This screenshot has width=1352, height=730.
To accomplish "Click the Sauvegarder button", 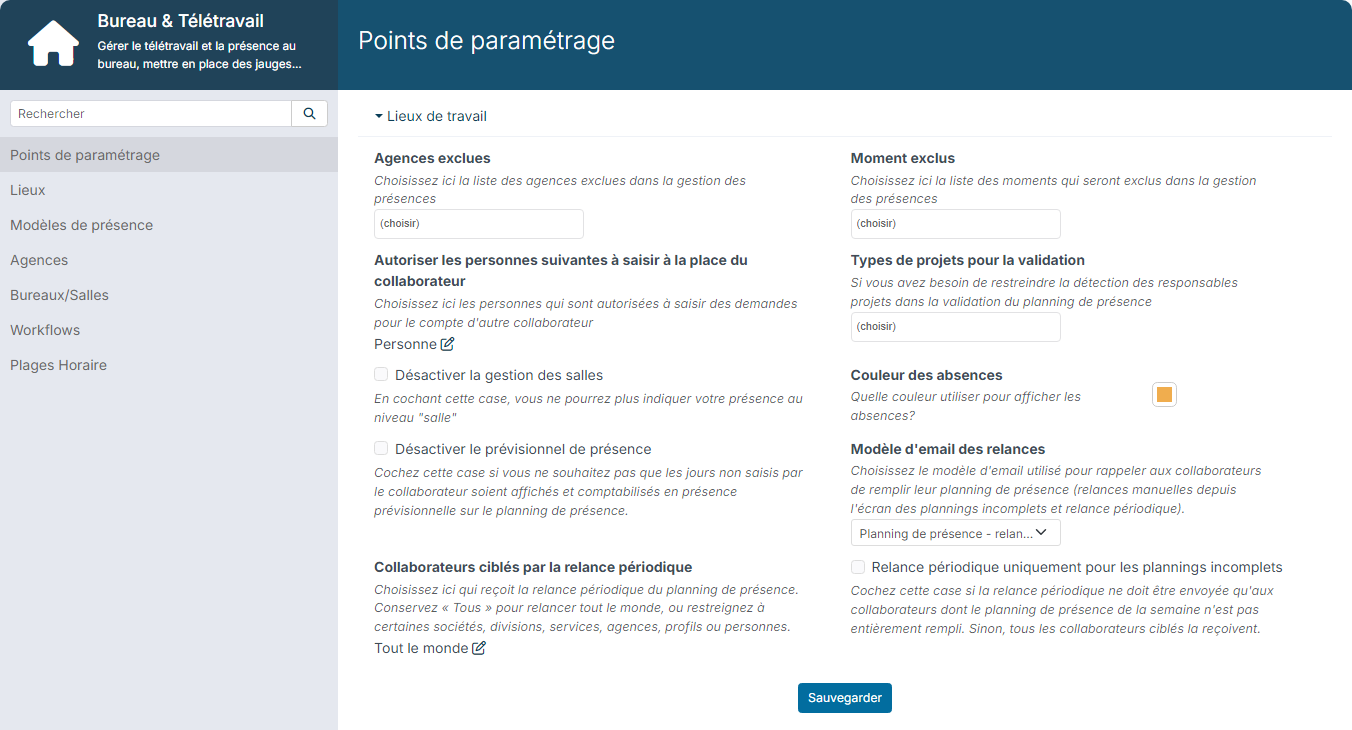I will click(845, 698).
